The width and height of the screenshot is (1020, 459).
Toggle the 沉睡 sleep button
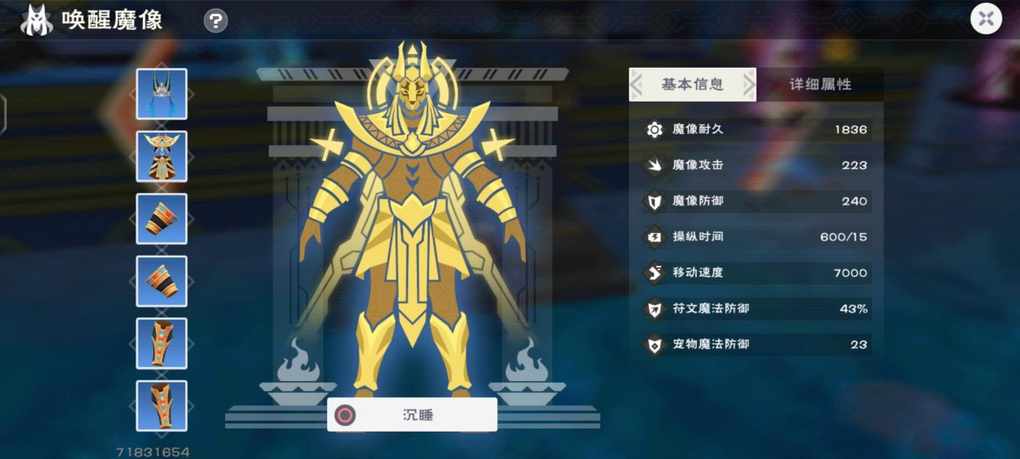pyautogui.click(x=412, y=415)
